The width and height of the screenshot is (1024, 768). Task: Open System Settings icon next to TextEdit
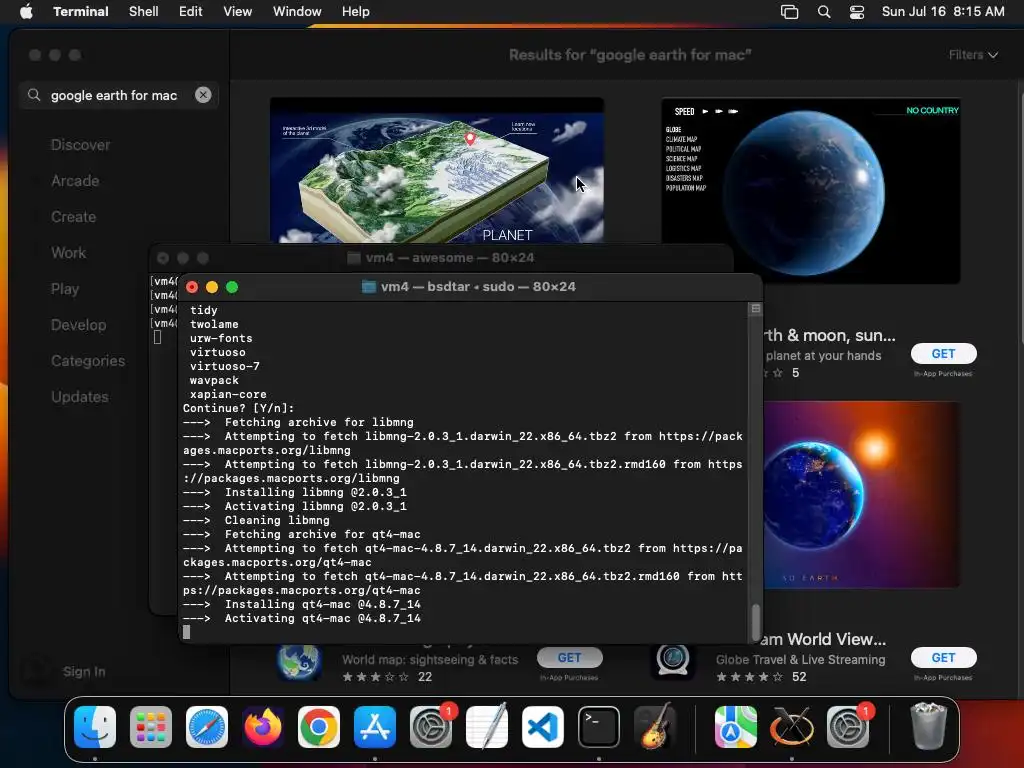coord(431,727)
